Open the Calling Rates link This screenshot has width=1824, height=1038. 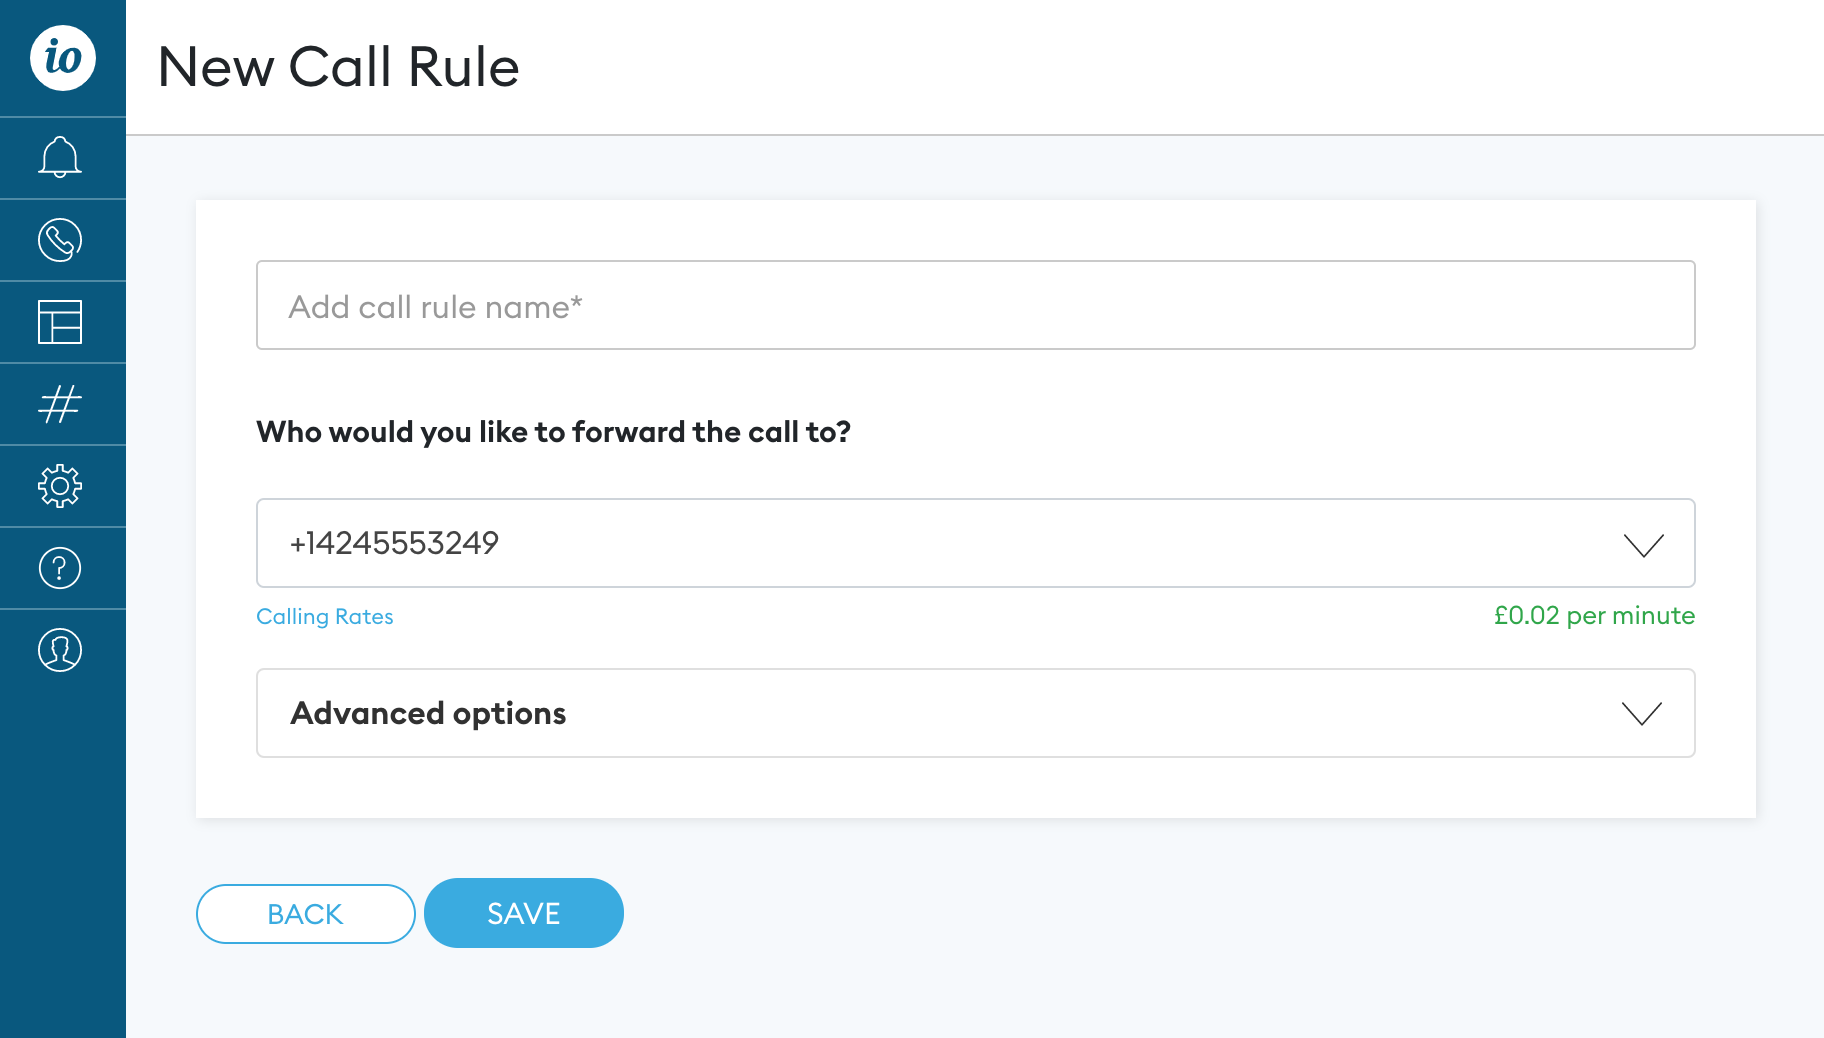324,616
